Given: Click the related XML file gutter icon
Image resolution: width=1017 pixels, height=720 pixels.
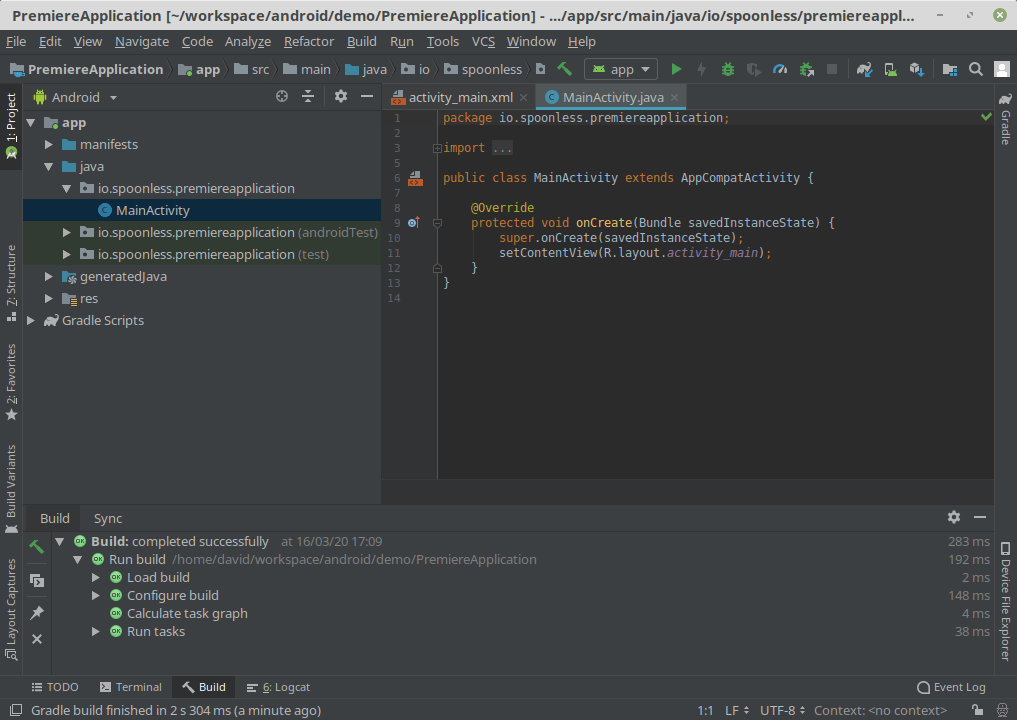Looking at the screenshot, I should pos(415,178).
